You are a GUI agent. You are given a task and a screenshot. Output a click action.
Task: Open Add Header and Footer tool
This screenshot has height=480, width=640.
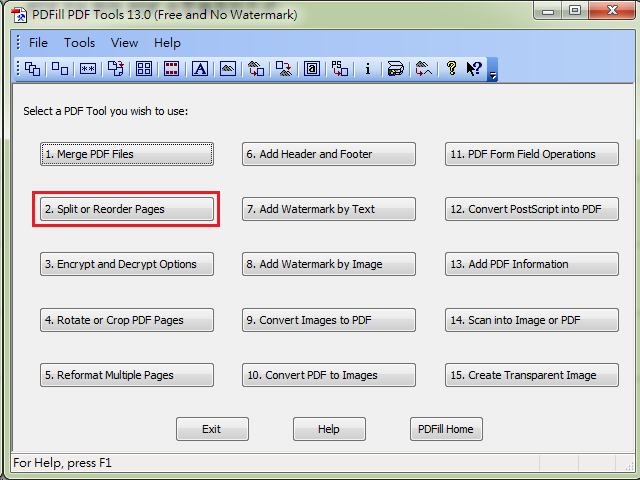click(329, 154)
